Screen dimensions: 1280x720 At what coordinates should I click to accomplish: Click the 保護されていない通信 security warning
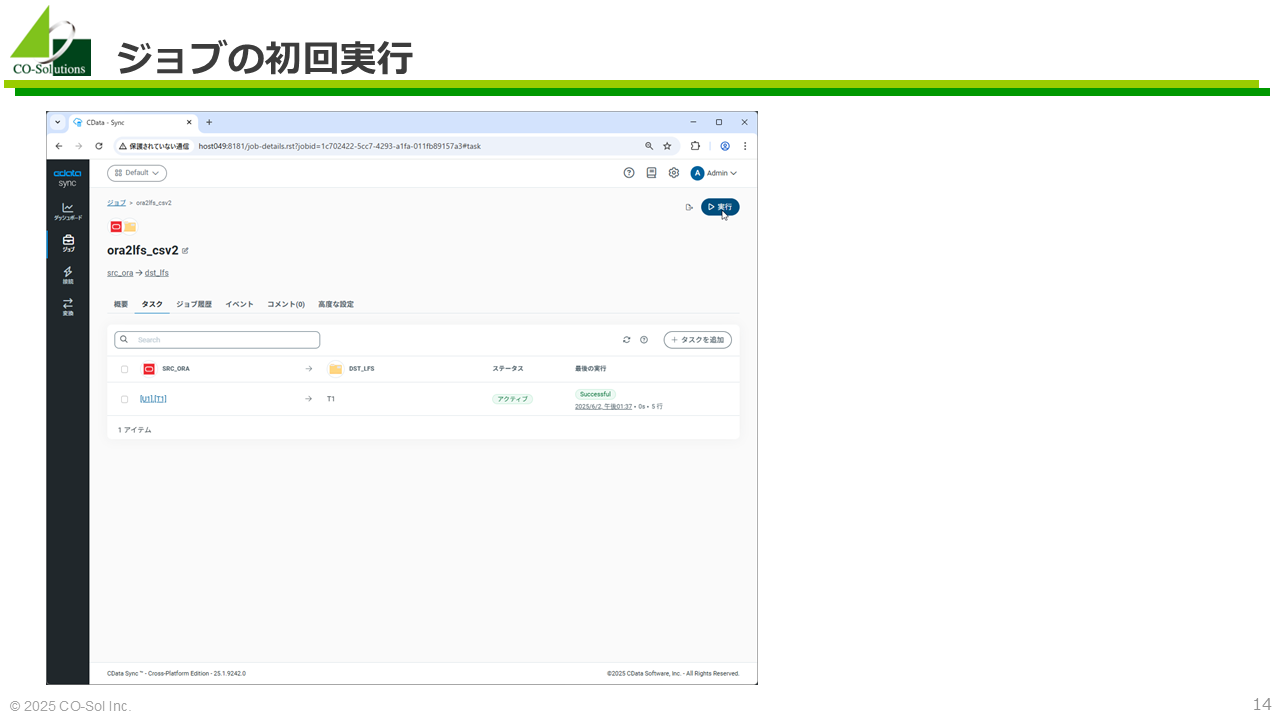(x=153, y=146)
